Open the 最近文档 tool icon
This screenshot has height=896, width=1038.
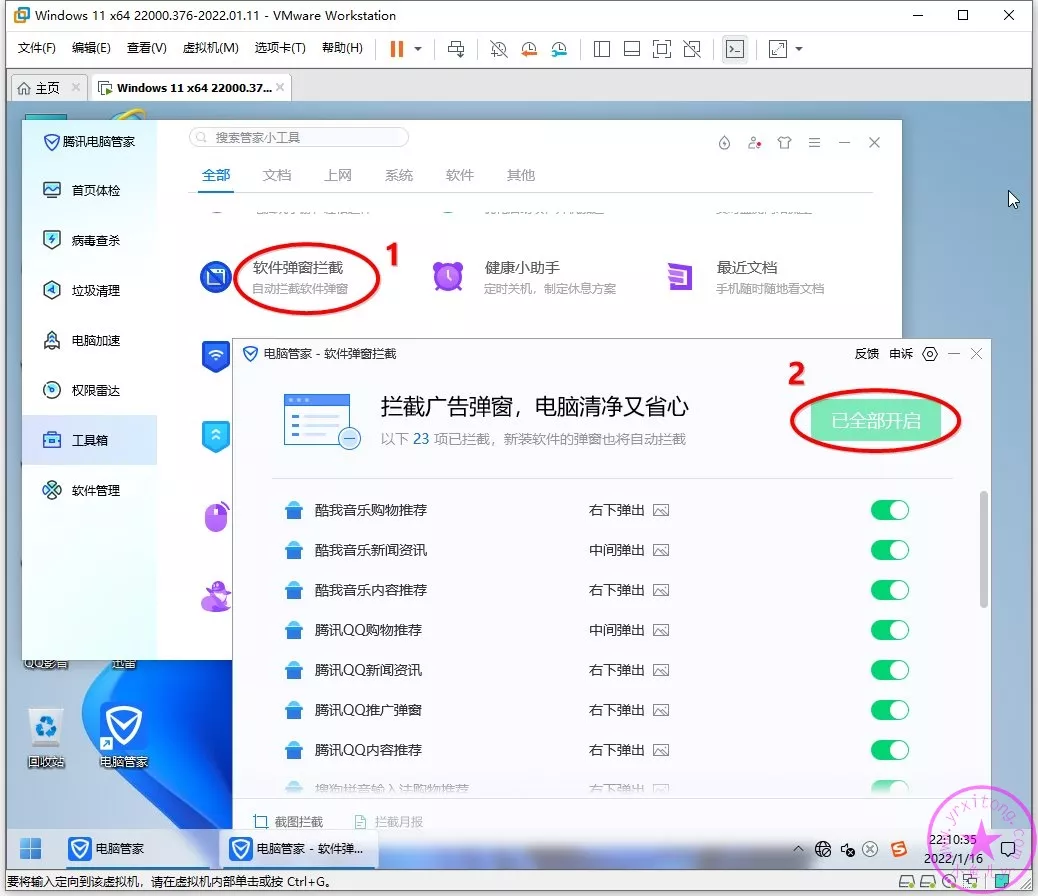coord(680,276)
